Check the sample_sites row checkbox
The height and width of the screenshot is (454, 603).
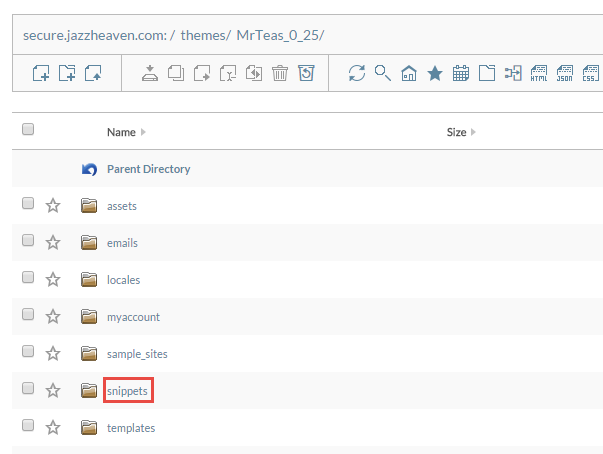tap(28, 351)
